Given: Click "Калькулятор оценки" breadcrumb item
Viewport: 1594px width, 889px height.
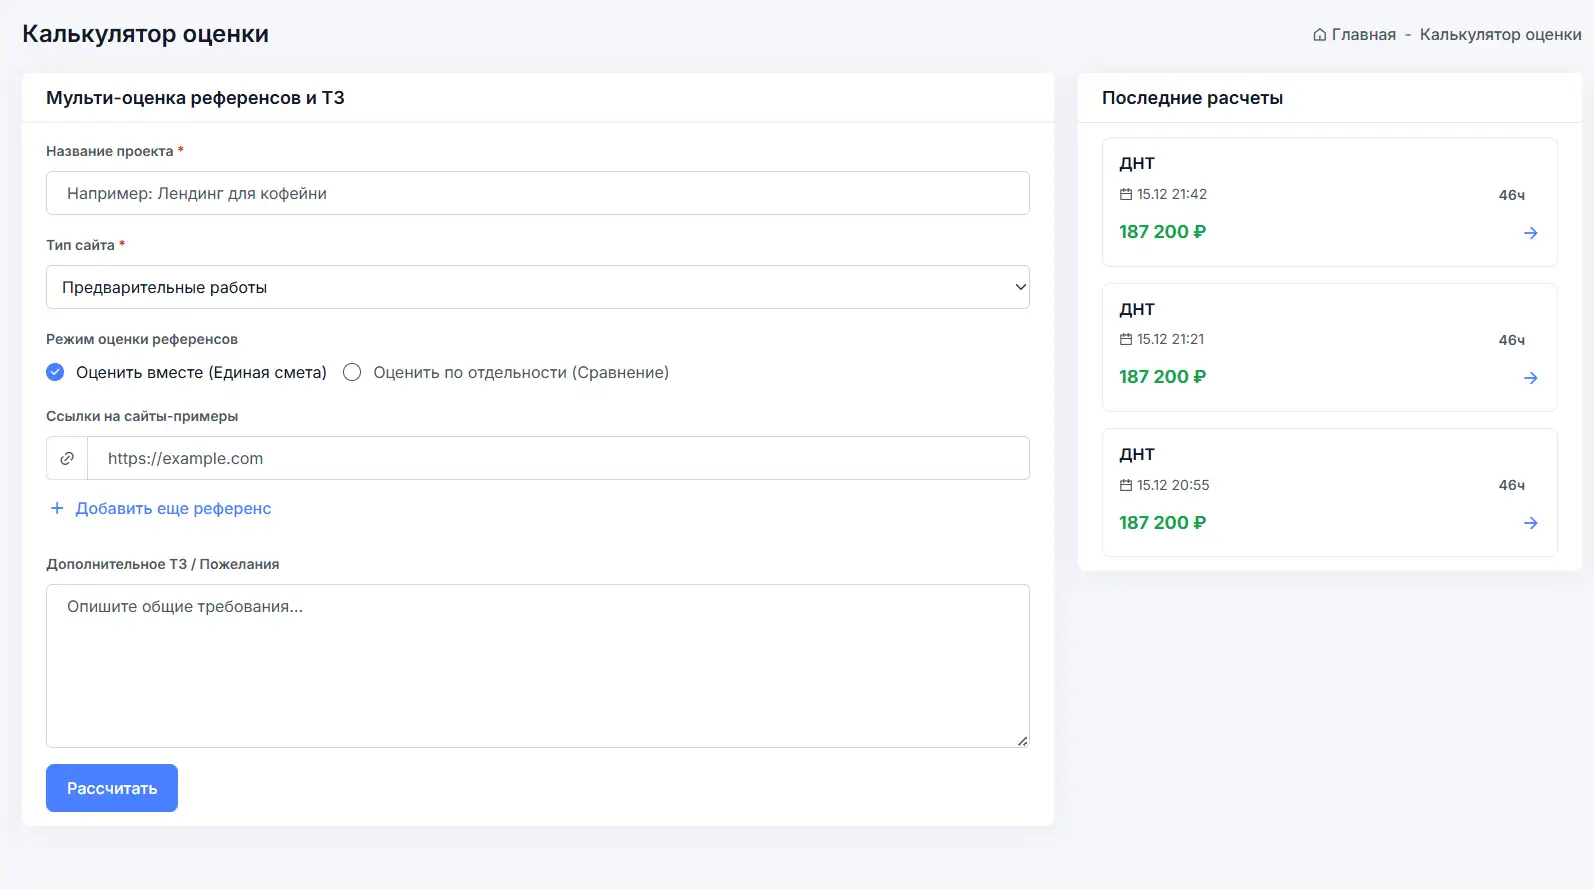Looking at the screenshot, I should (x=1500, y=35).
